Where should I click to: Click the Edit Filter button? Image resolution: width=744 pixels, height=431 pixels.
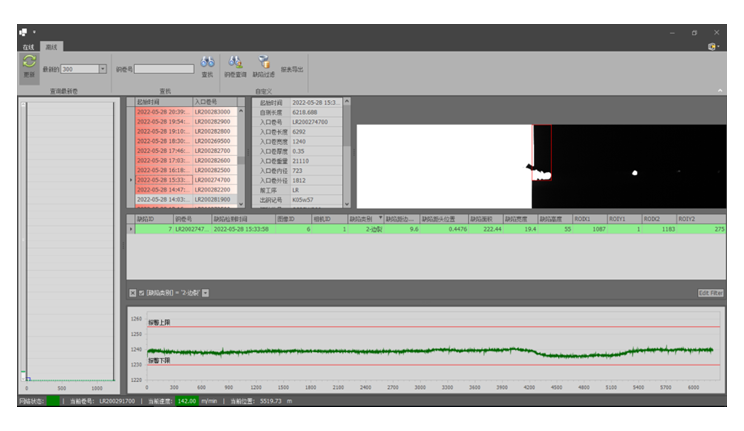(x=709, y=293)
